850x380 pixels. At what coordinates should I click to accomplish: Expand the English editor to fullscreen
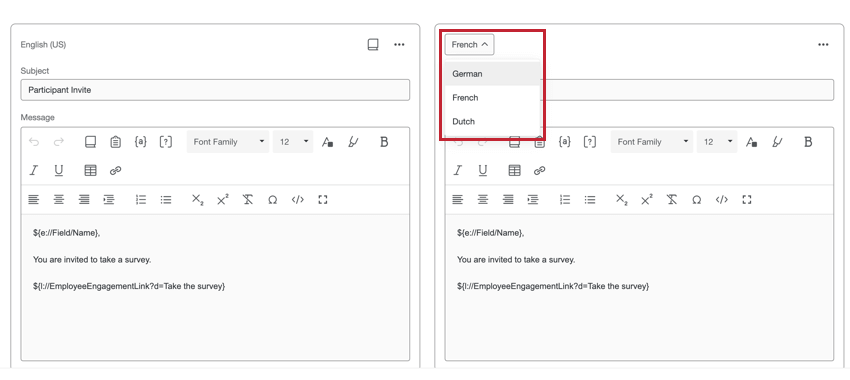pos(323,200)
